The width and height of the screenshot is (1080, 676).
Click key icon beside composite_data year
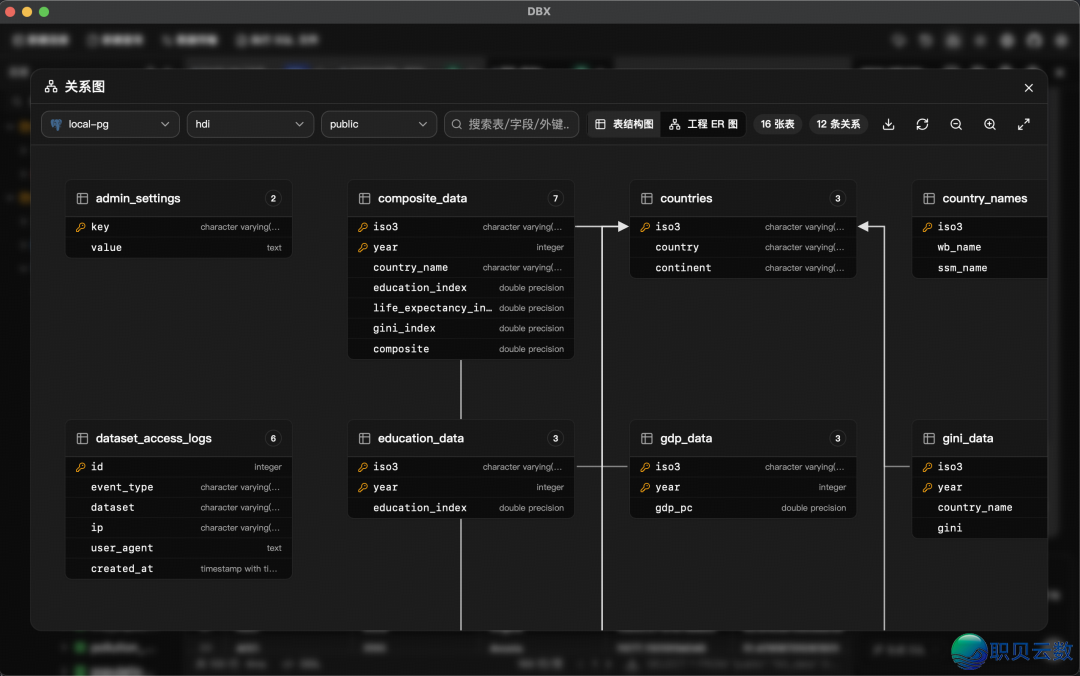pos(363,247)
